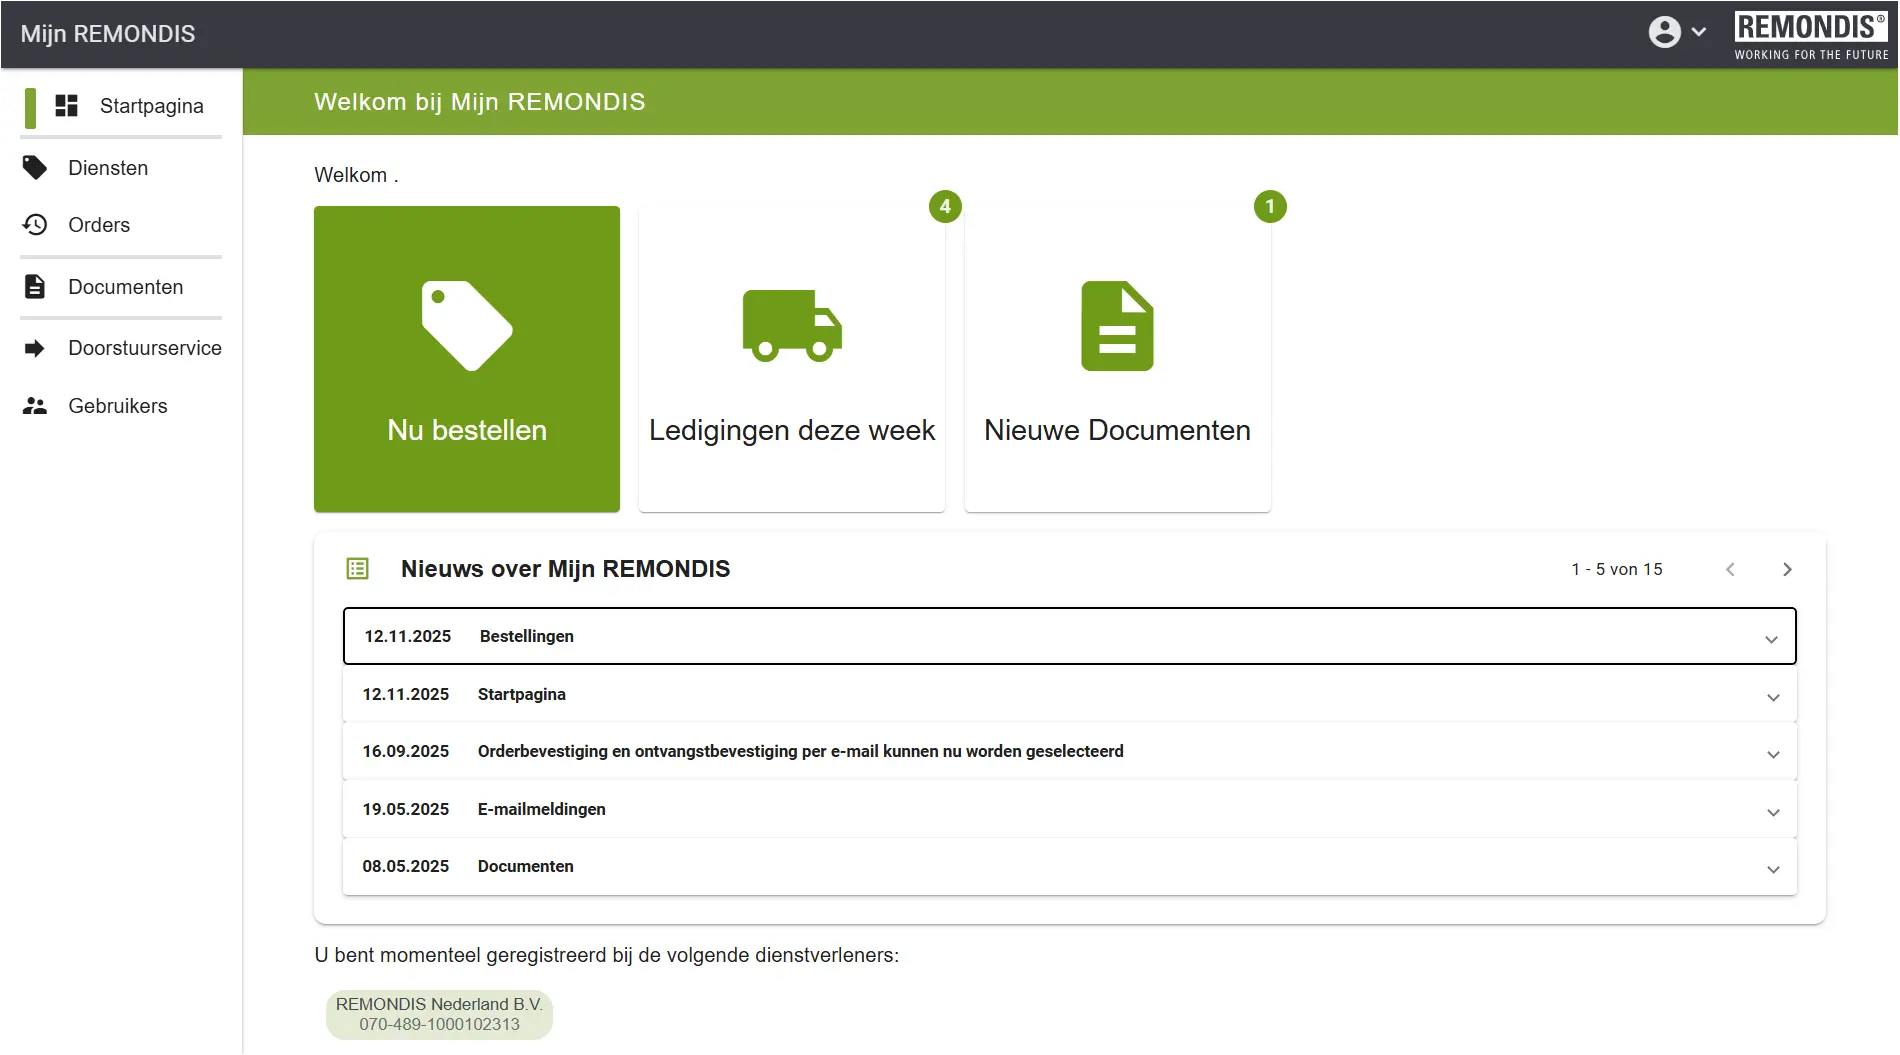Go to previous news page
Screen dimensions: 1900x1055
coord(1730,569)
